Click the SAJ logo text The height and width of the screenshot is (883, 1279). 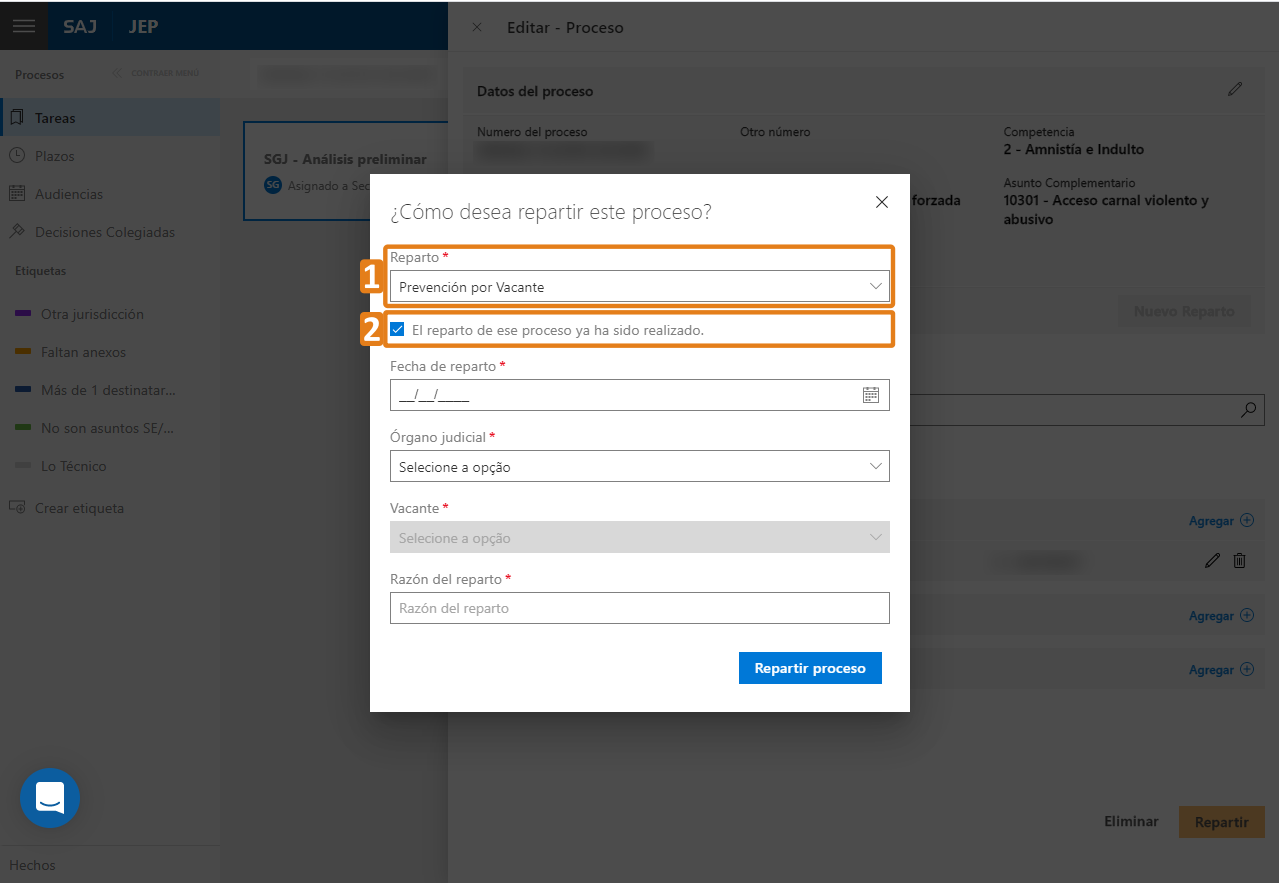80,26
